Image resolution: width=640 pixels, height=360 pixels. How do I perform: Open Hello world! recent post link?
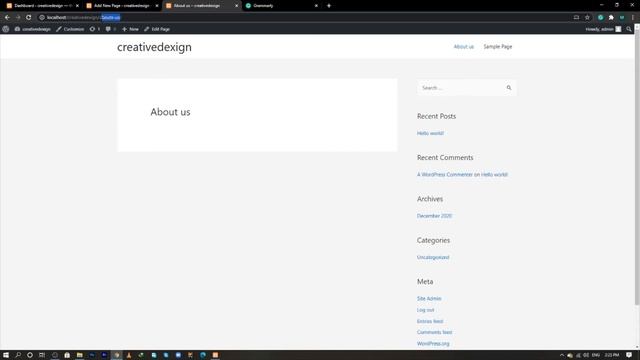430,133
